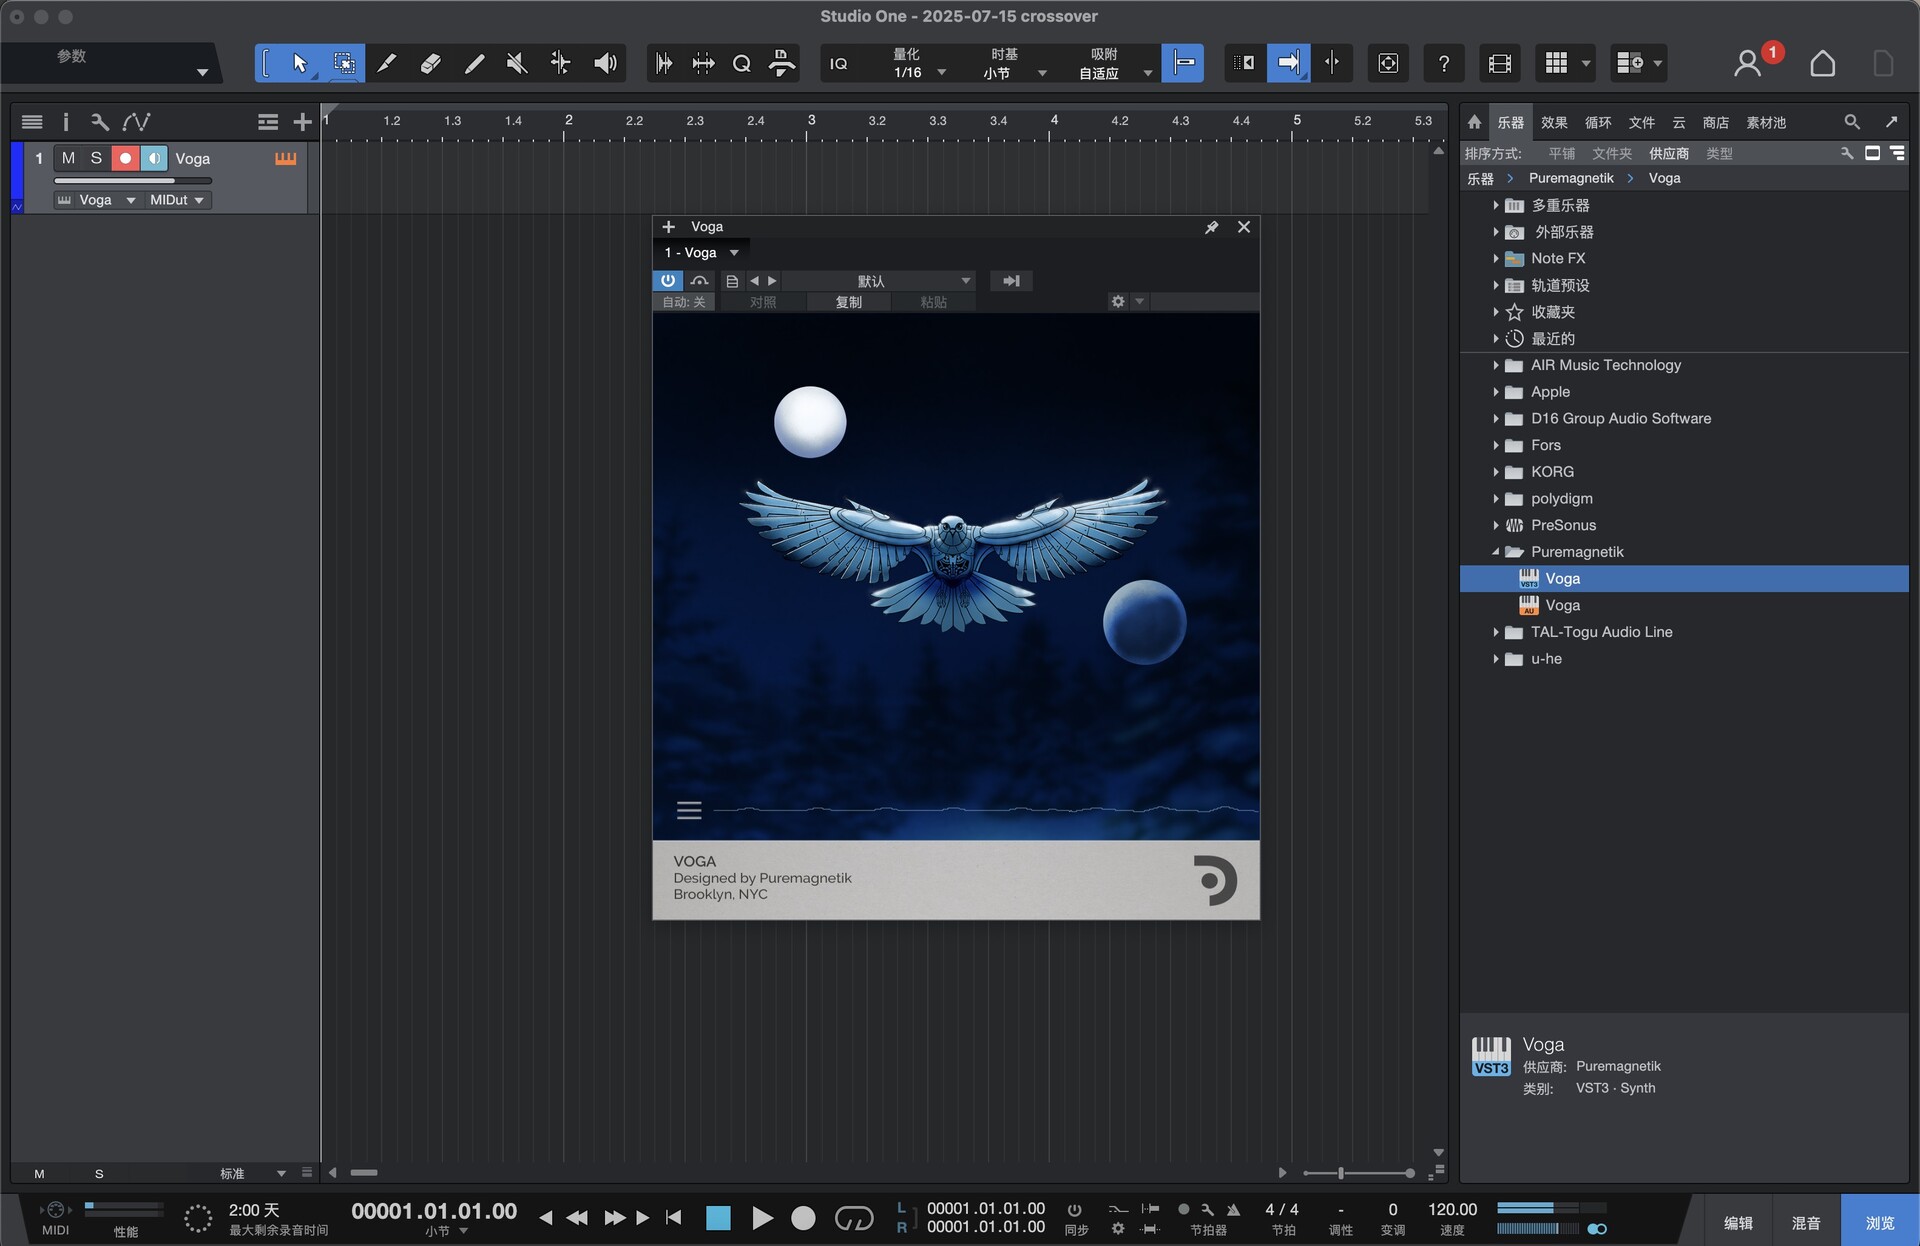Click the Puremagnetik logo in plugin

click(x=1216, y=880)
